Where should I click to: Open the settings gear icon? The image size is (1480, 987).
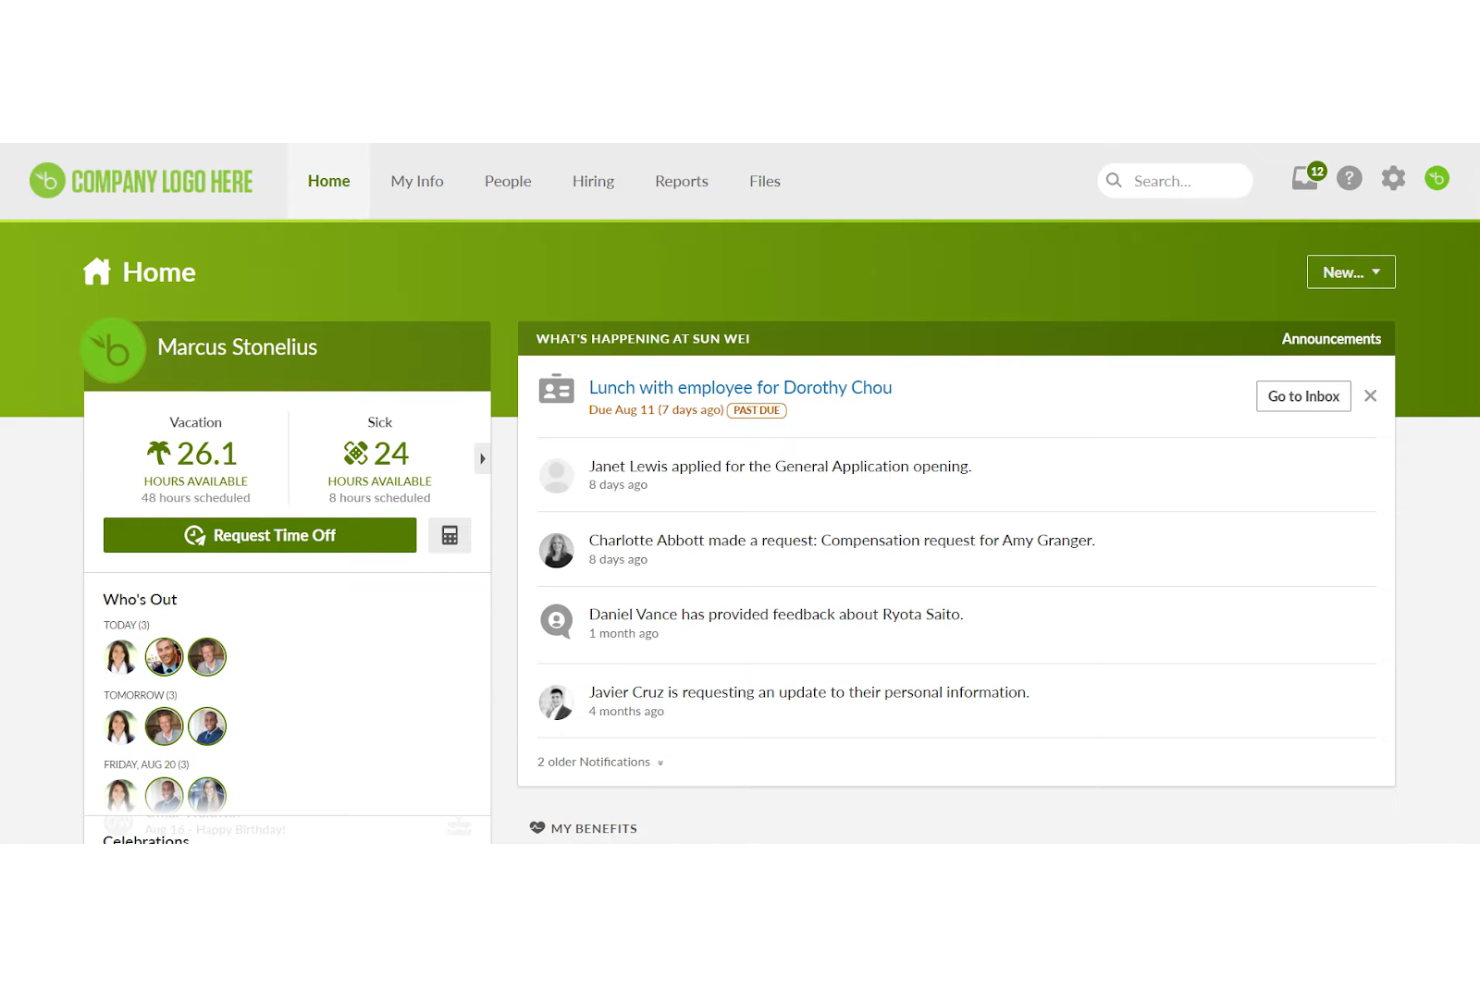coord(1393,178)
